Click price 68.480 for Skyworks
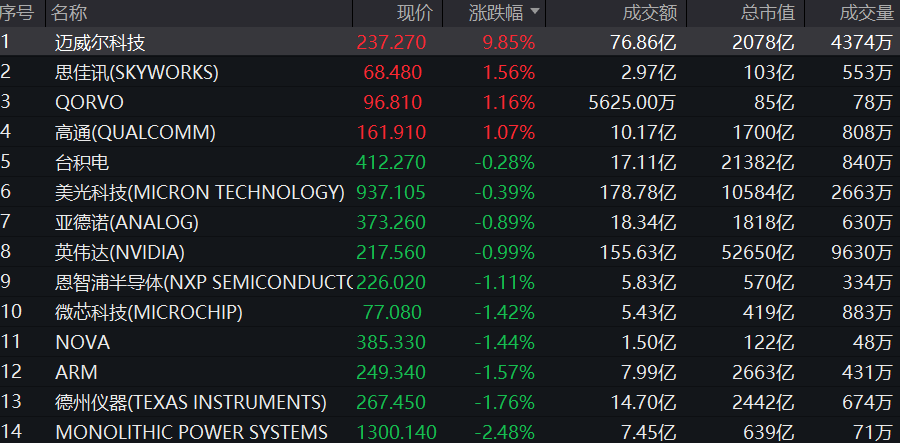 (x=393, y=72)
